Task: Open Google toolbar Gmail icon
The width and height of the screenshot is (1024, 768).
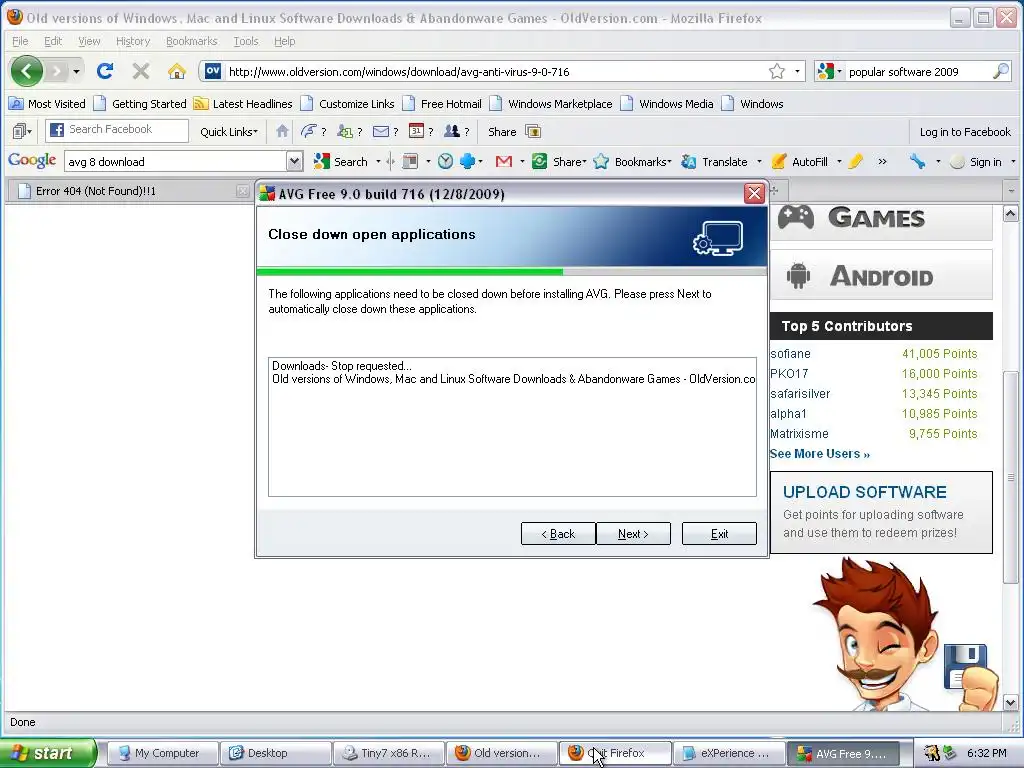Action: 504,161
